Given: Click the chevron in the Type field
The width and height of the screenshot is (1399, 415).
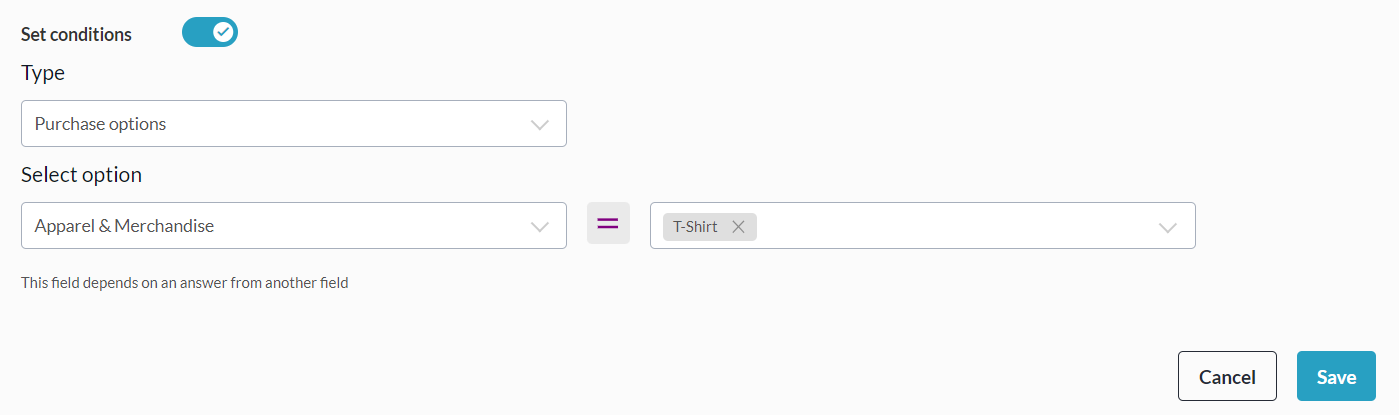Looking at the screenshot, I should click(540, 125).
